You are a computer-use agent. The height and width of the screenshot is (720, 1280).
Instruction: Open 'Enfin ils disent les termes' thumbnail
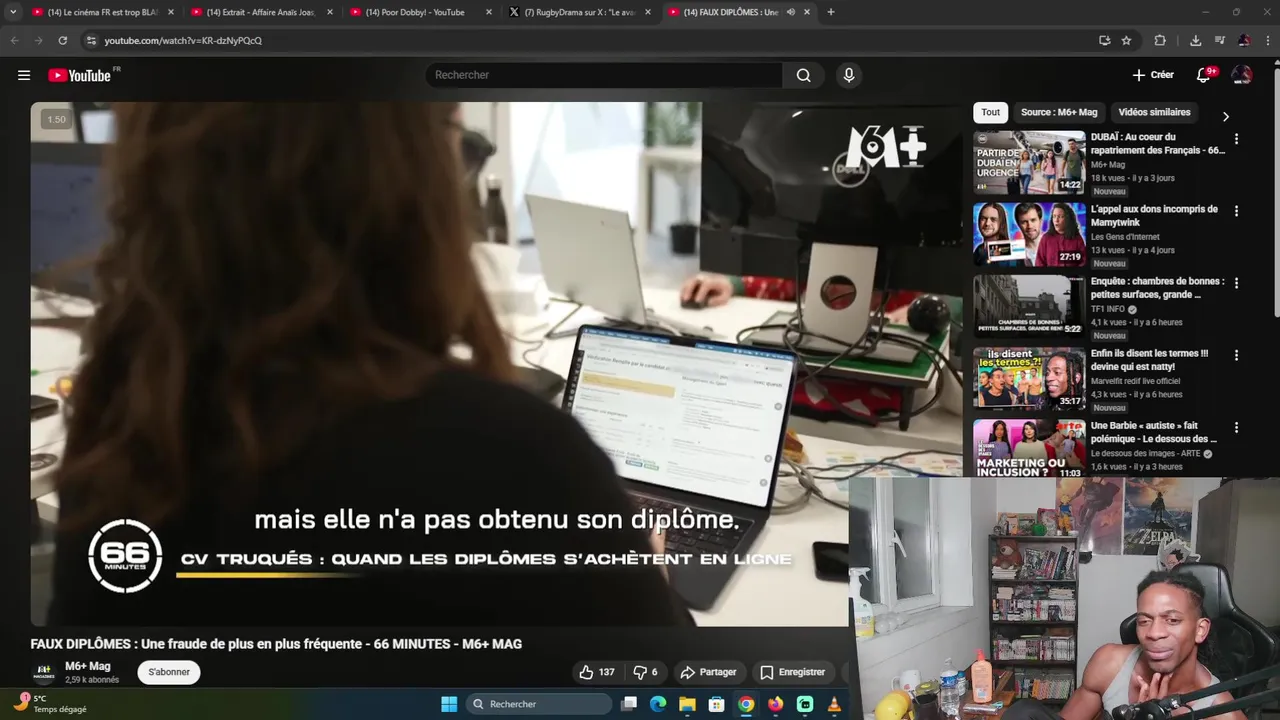[1029, 378]
